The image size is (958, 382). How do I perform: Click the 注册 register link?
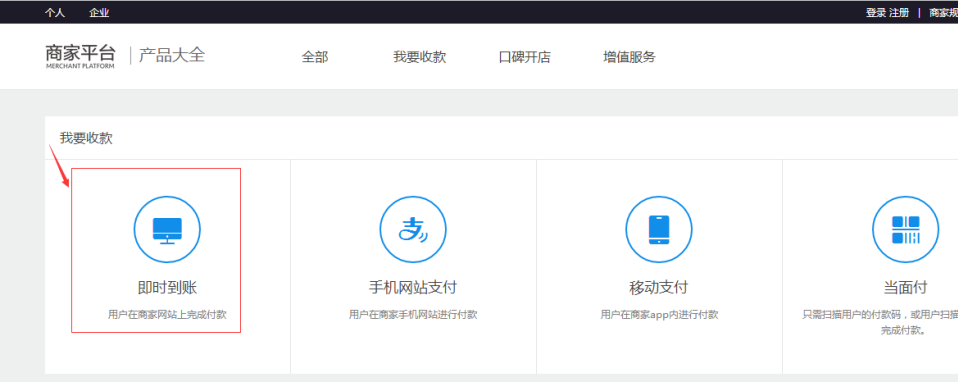click(899, 12)
